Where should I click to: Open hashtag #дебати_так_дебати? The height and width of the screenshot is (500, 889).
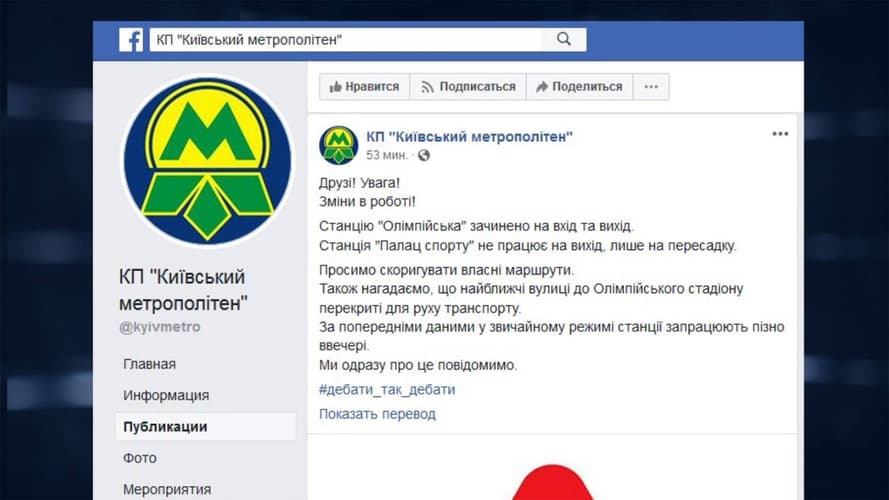pos(387,389)
